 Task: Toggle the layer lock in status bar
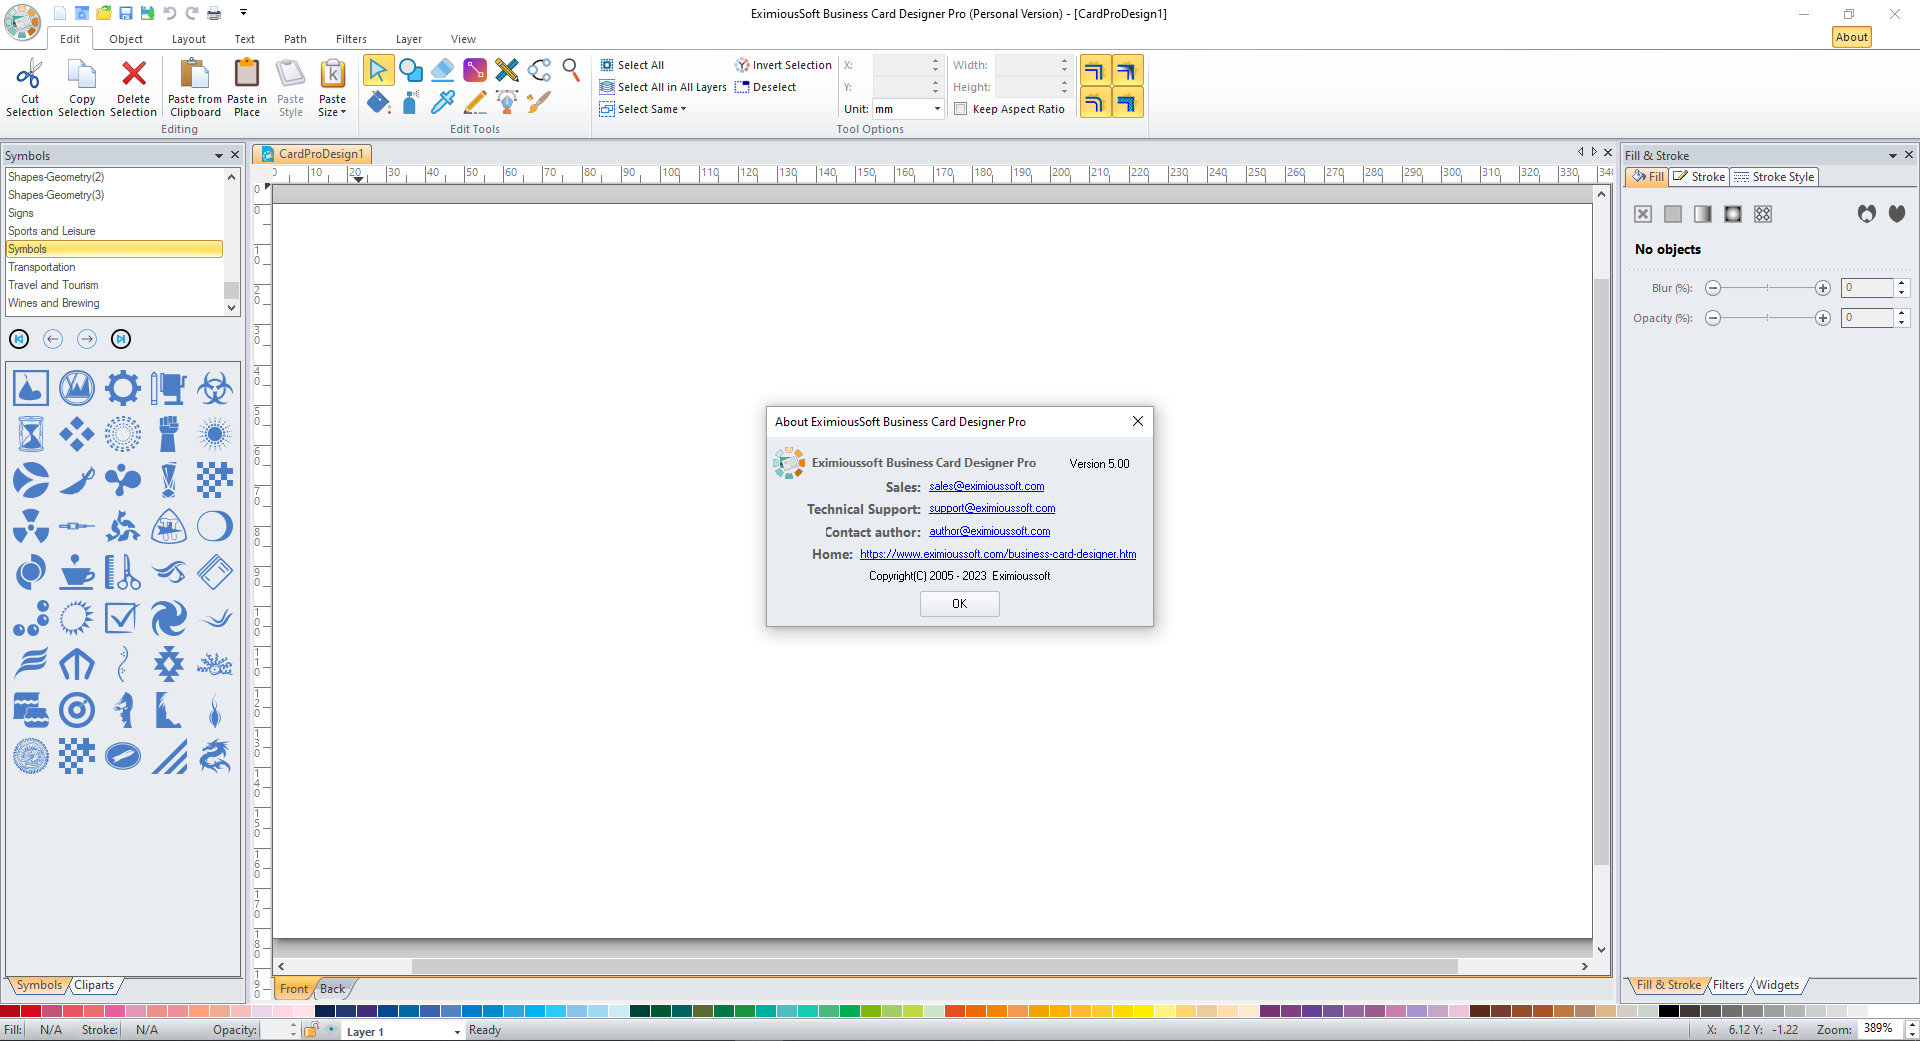[x=311, y=1030]
